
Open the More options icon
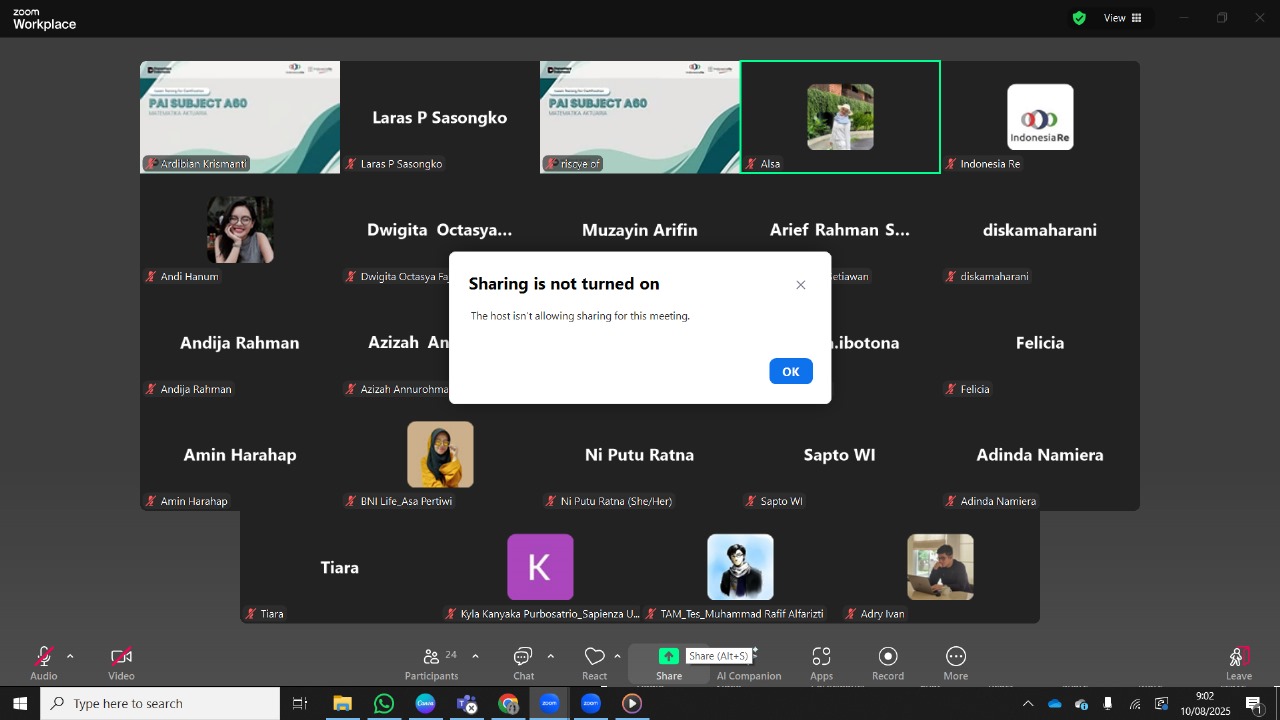(956, 657)
